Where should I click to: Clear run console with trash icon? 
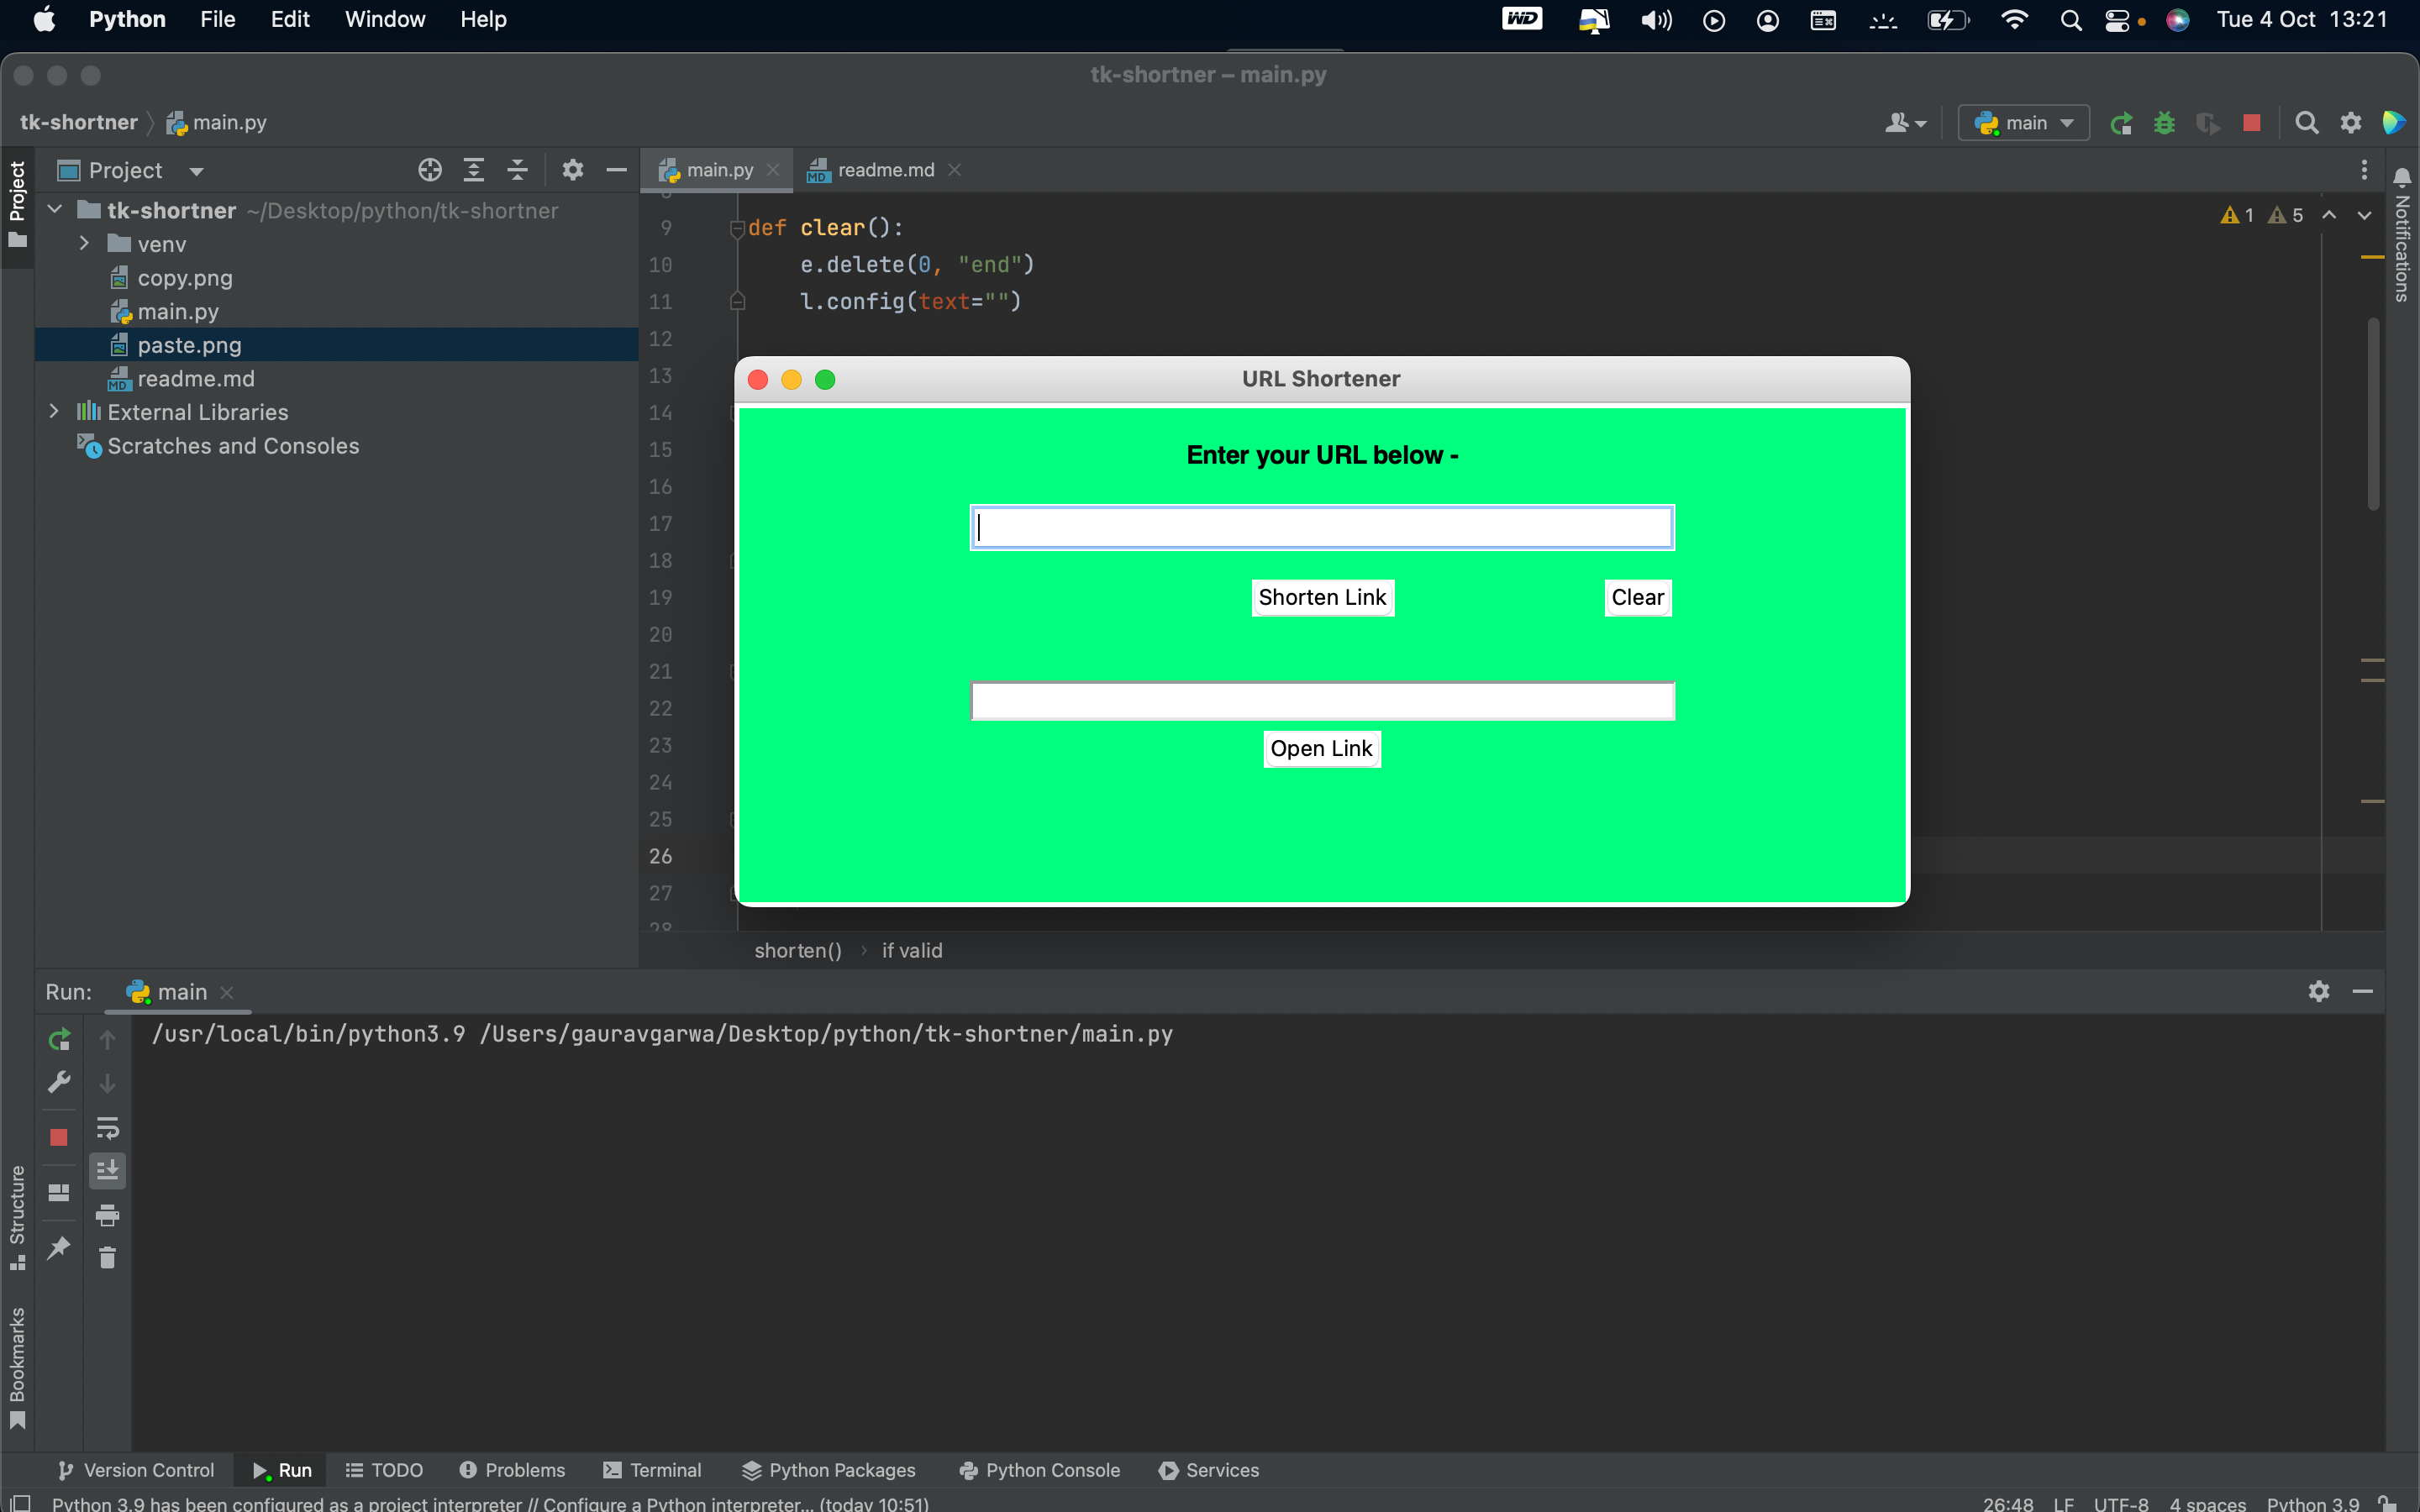point(107,1257)
